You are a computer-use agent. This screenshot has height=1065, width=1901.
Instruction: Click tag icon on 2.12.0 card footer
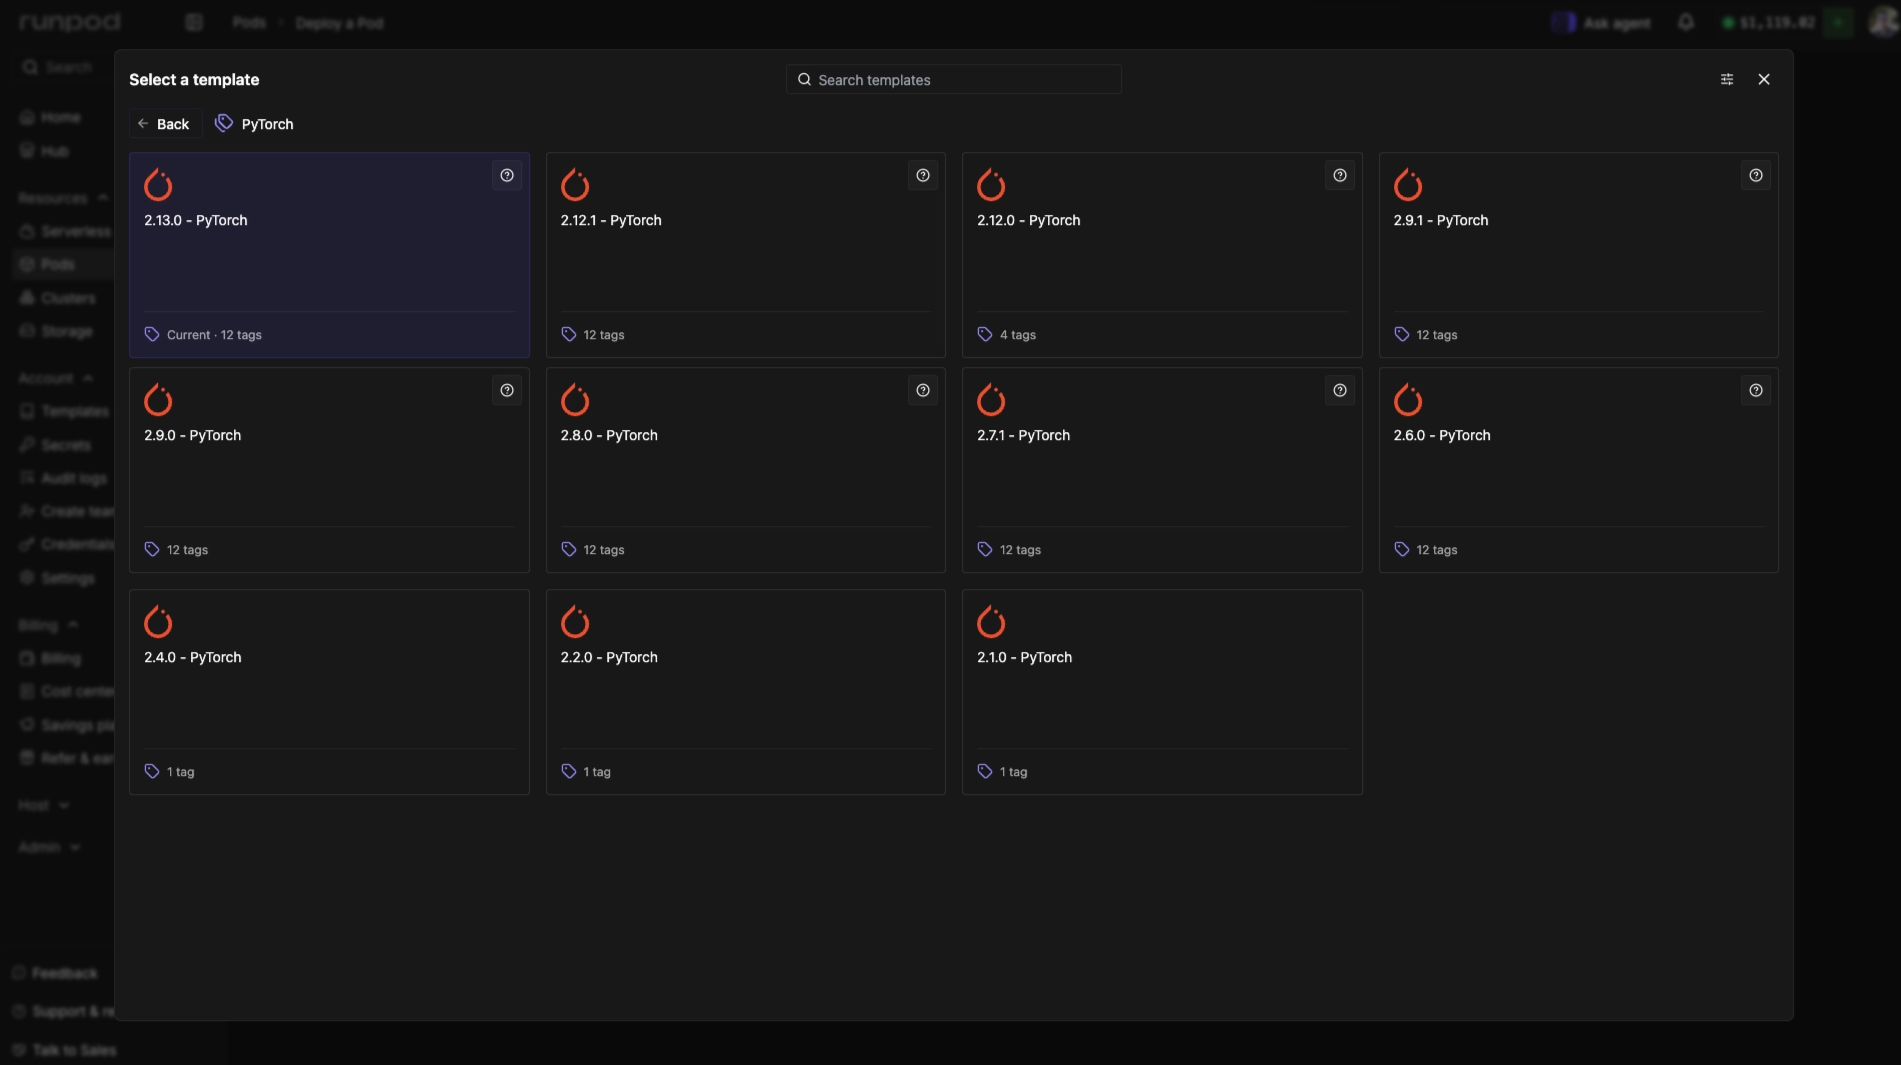coord(985,334)
